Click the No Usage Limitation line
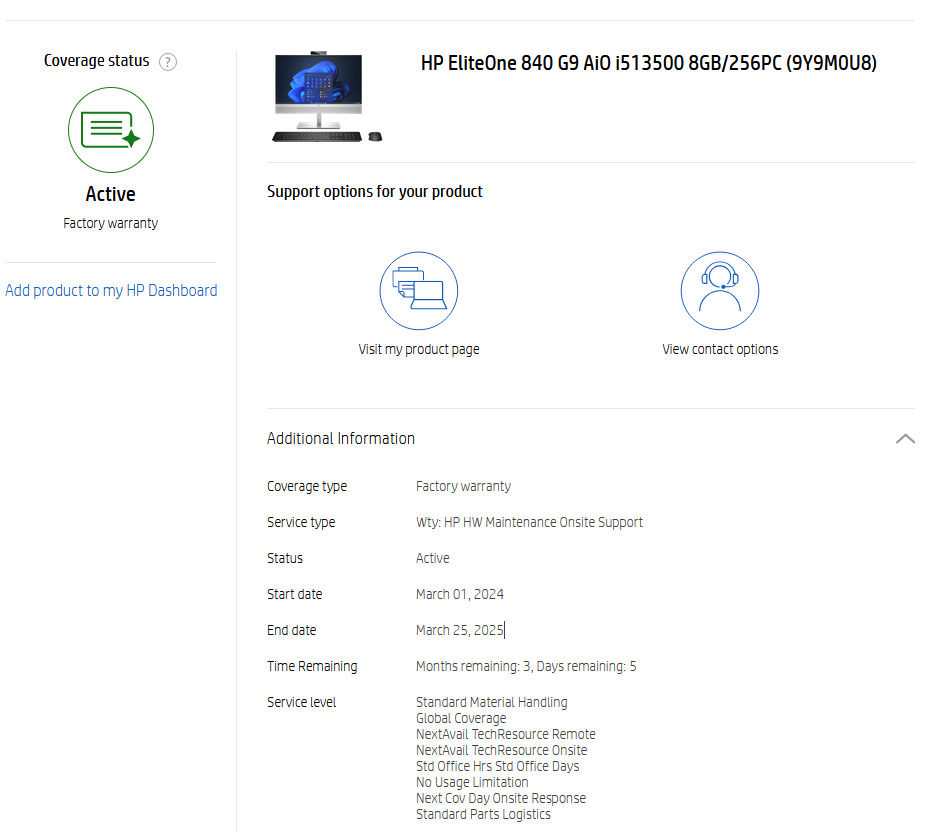Image resolution: width=939 pixels, height=832 pixels. tap(472, 782)
